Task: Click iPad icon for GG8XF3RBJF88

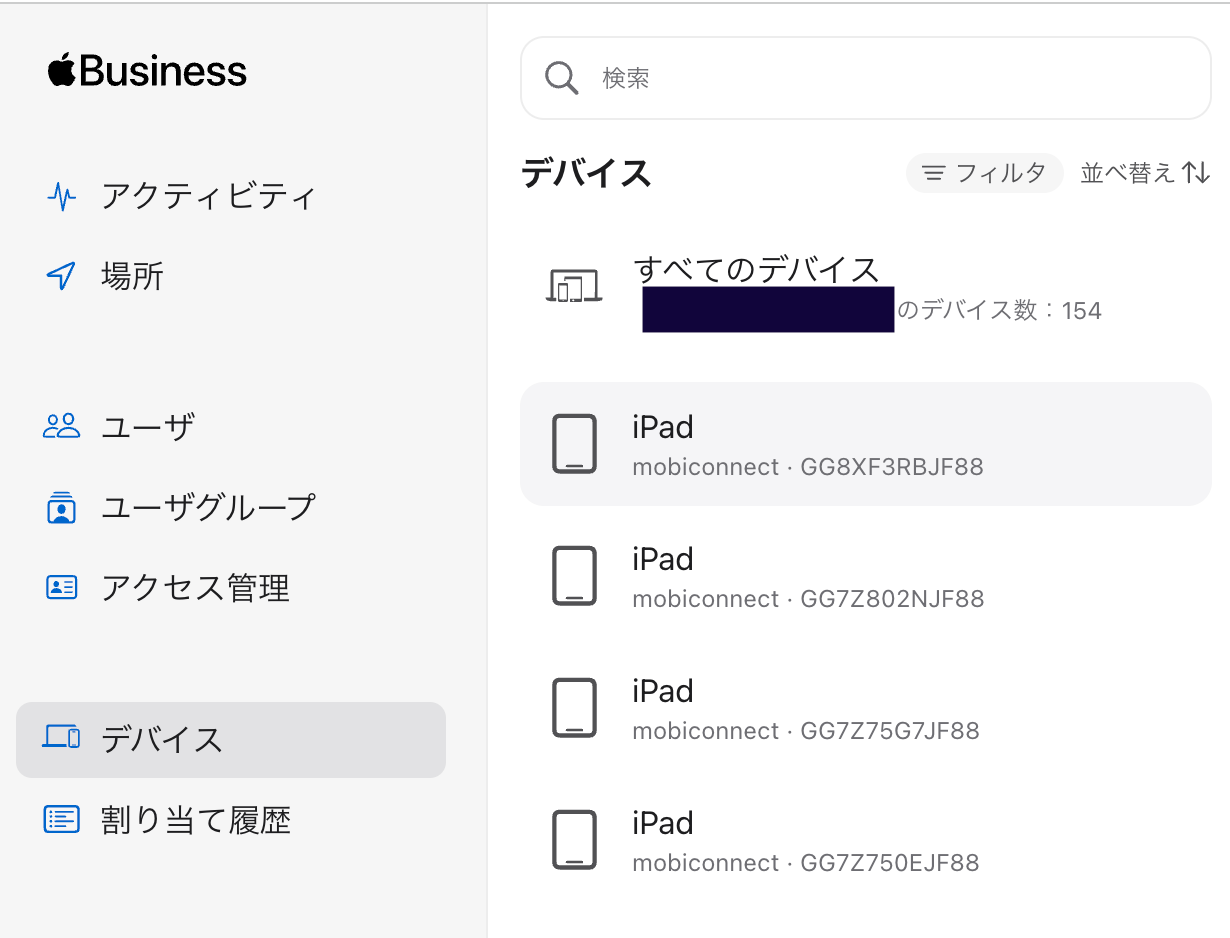Action: tap(575, 444)
